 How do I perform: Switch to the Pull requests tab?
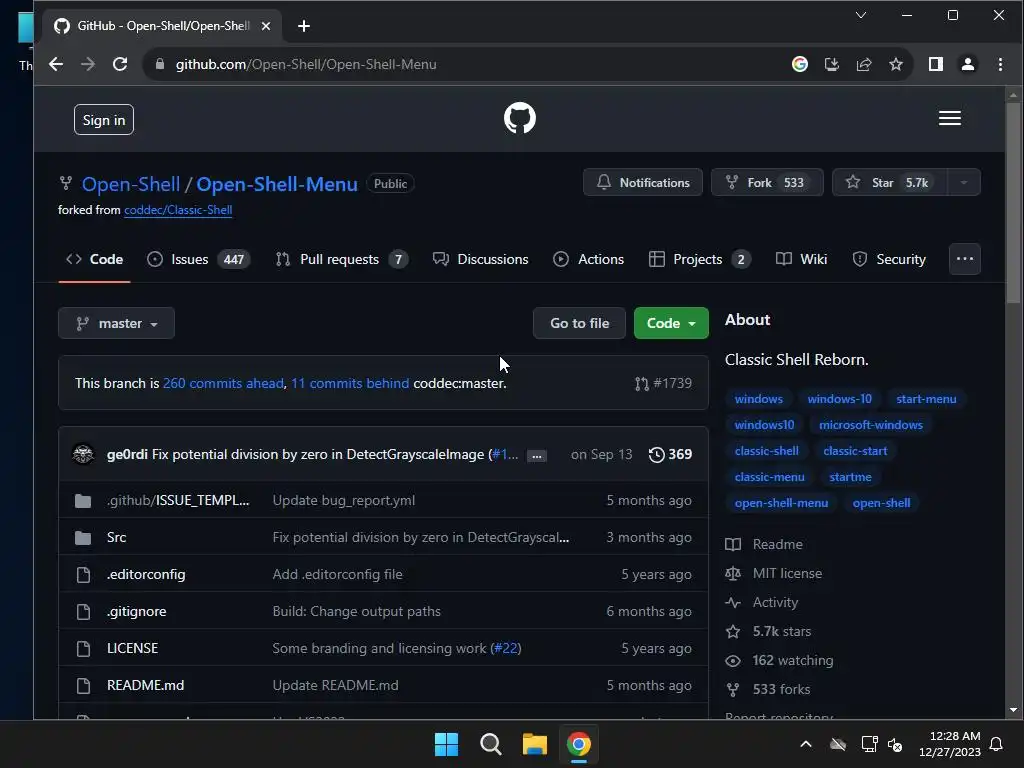pyautogui.click(x=342, y=259)
